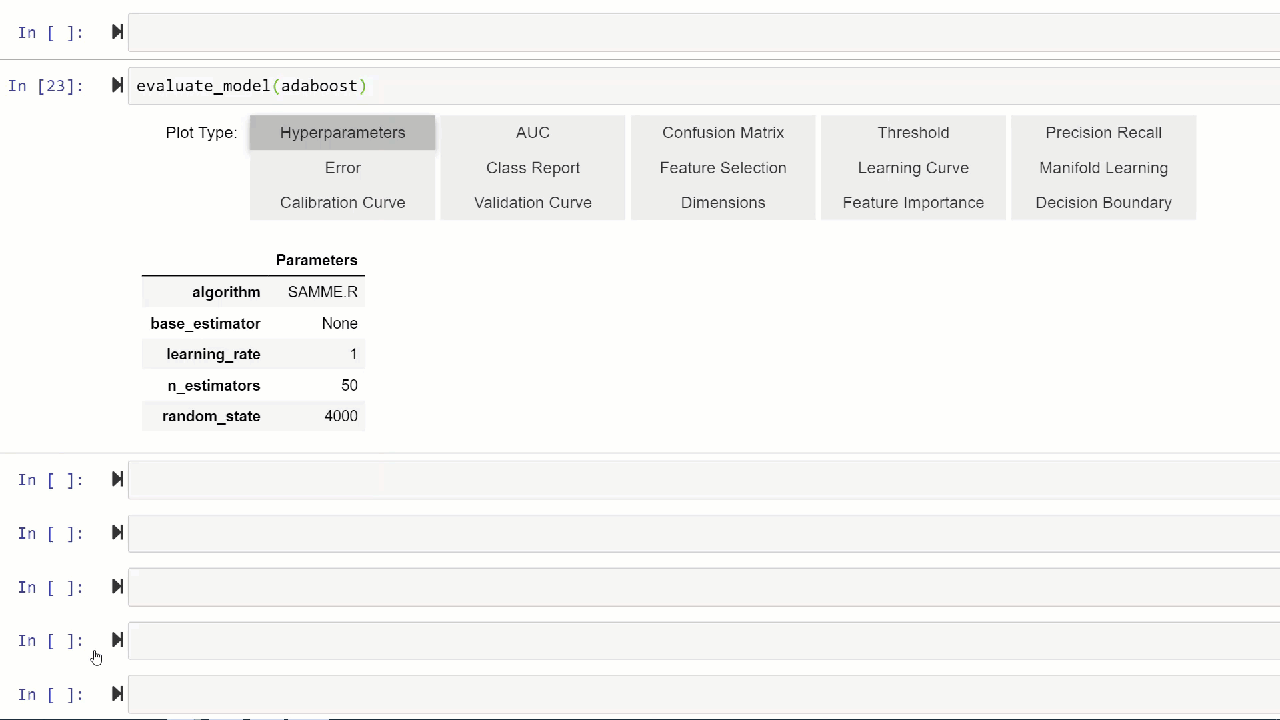1280x720 pixels.
Task: Click run icon of topmost empty cell
Action: tap(117, 32)
